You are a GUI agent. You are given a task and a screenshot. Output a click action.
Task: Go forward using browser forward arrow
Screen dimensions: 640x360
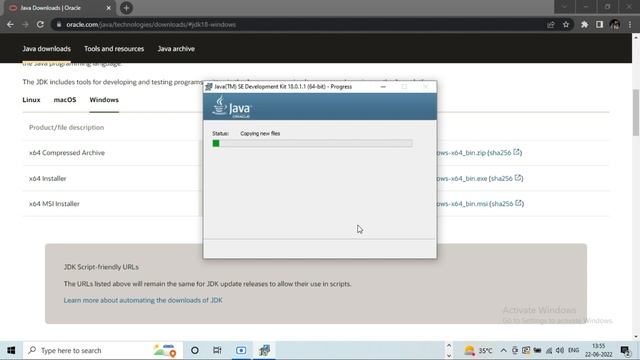click(25, 24)
